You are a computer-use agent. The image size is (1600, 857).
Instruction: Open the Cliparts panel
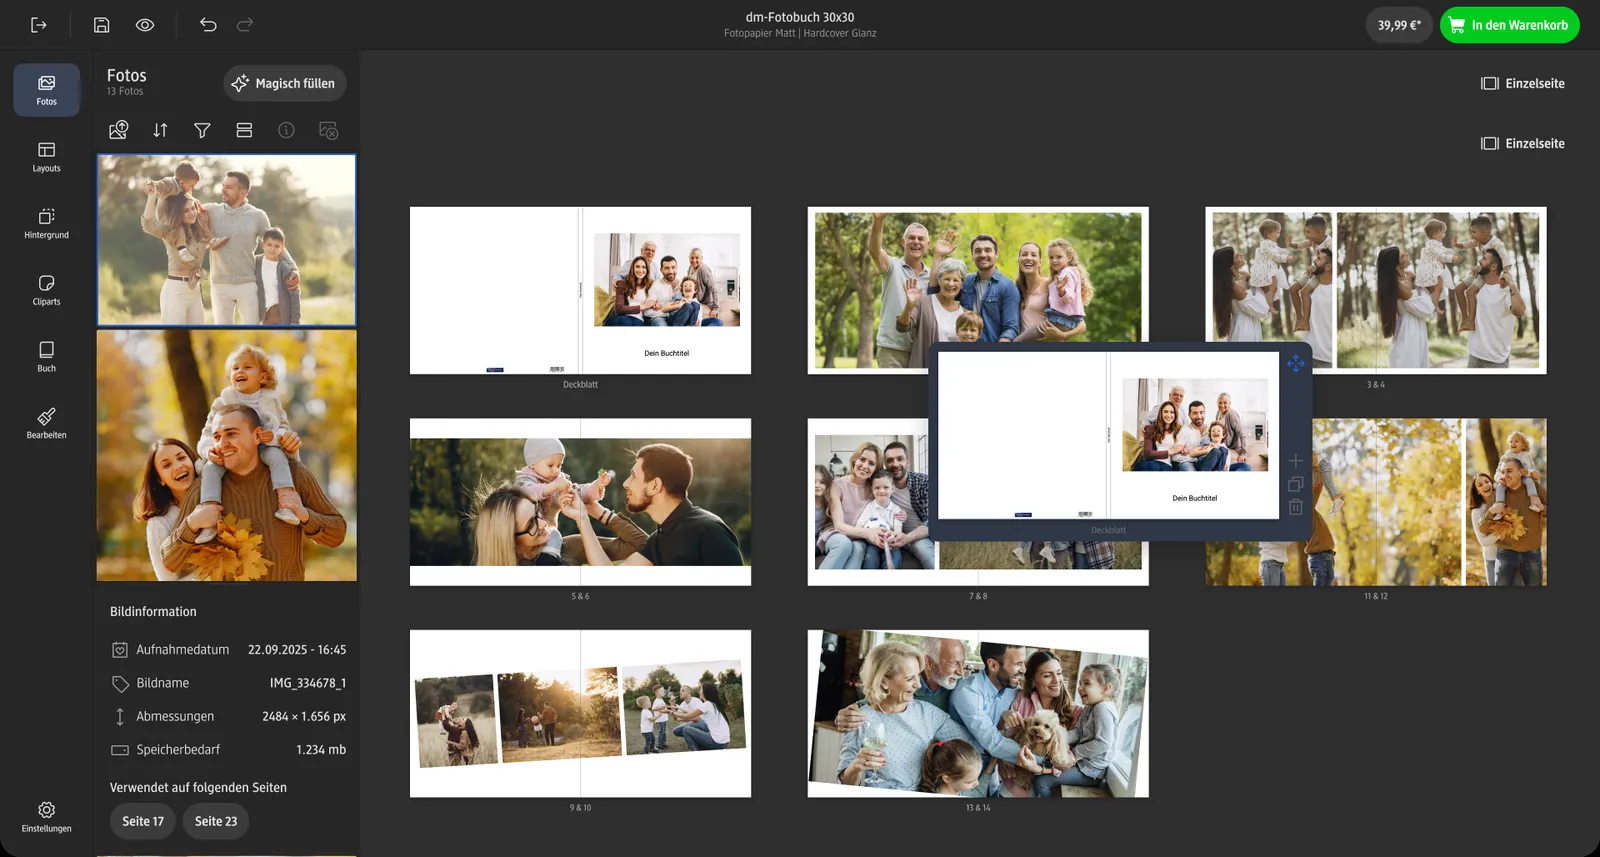tap(47, 290)
